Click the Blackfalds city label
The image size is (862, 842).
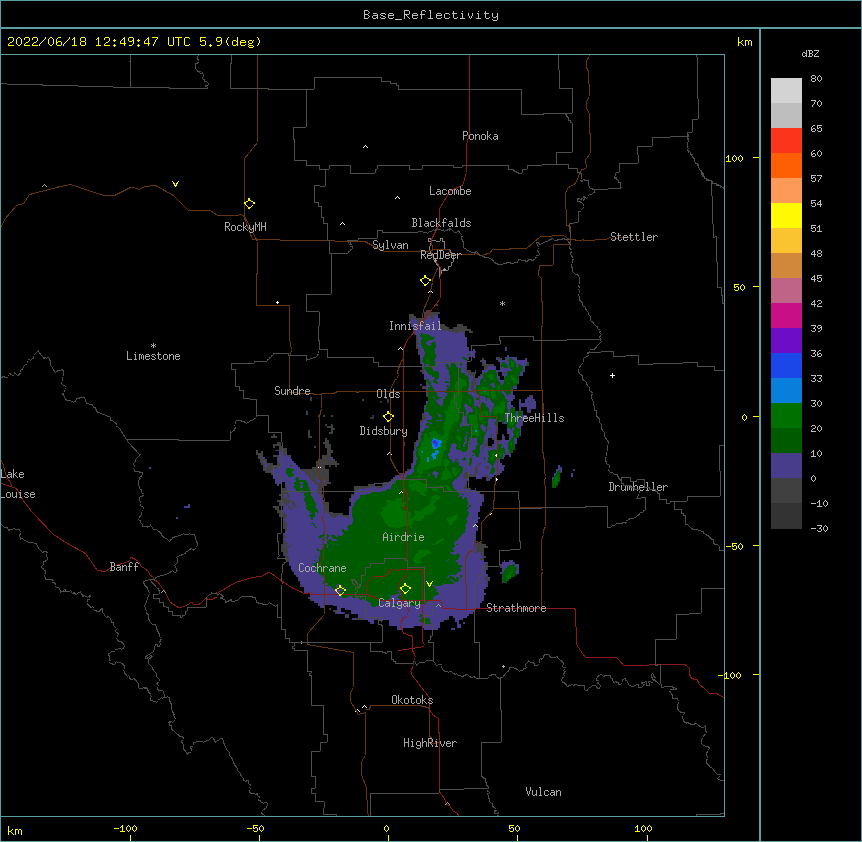tap(441, 223)
